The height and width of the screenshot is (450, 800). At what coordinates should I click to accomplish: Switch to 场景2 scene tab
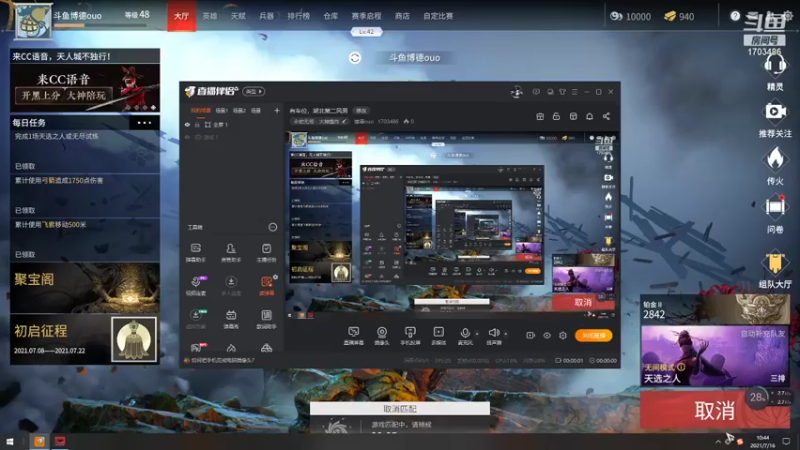click(239, 110)
